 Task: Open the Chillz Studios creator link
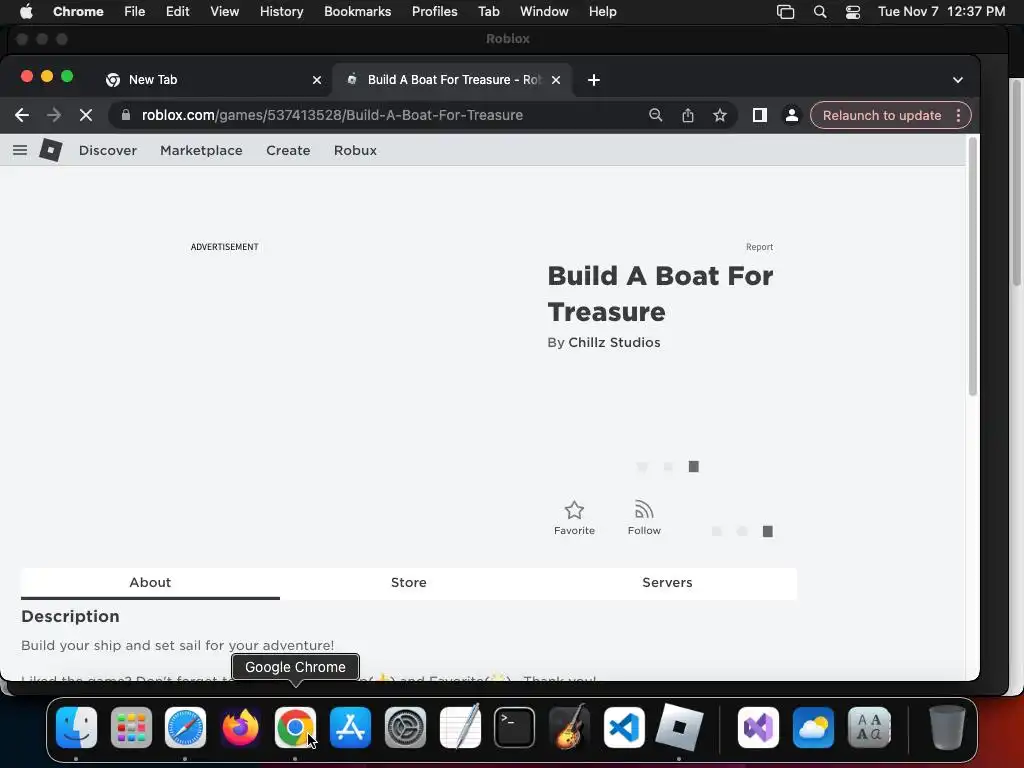click(614, 342)
